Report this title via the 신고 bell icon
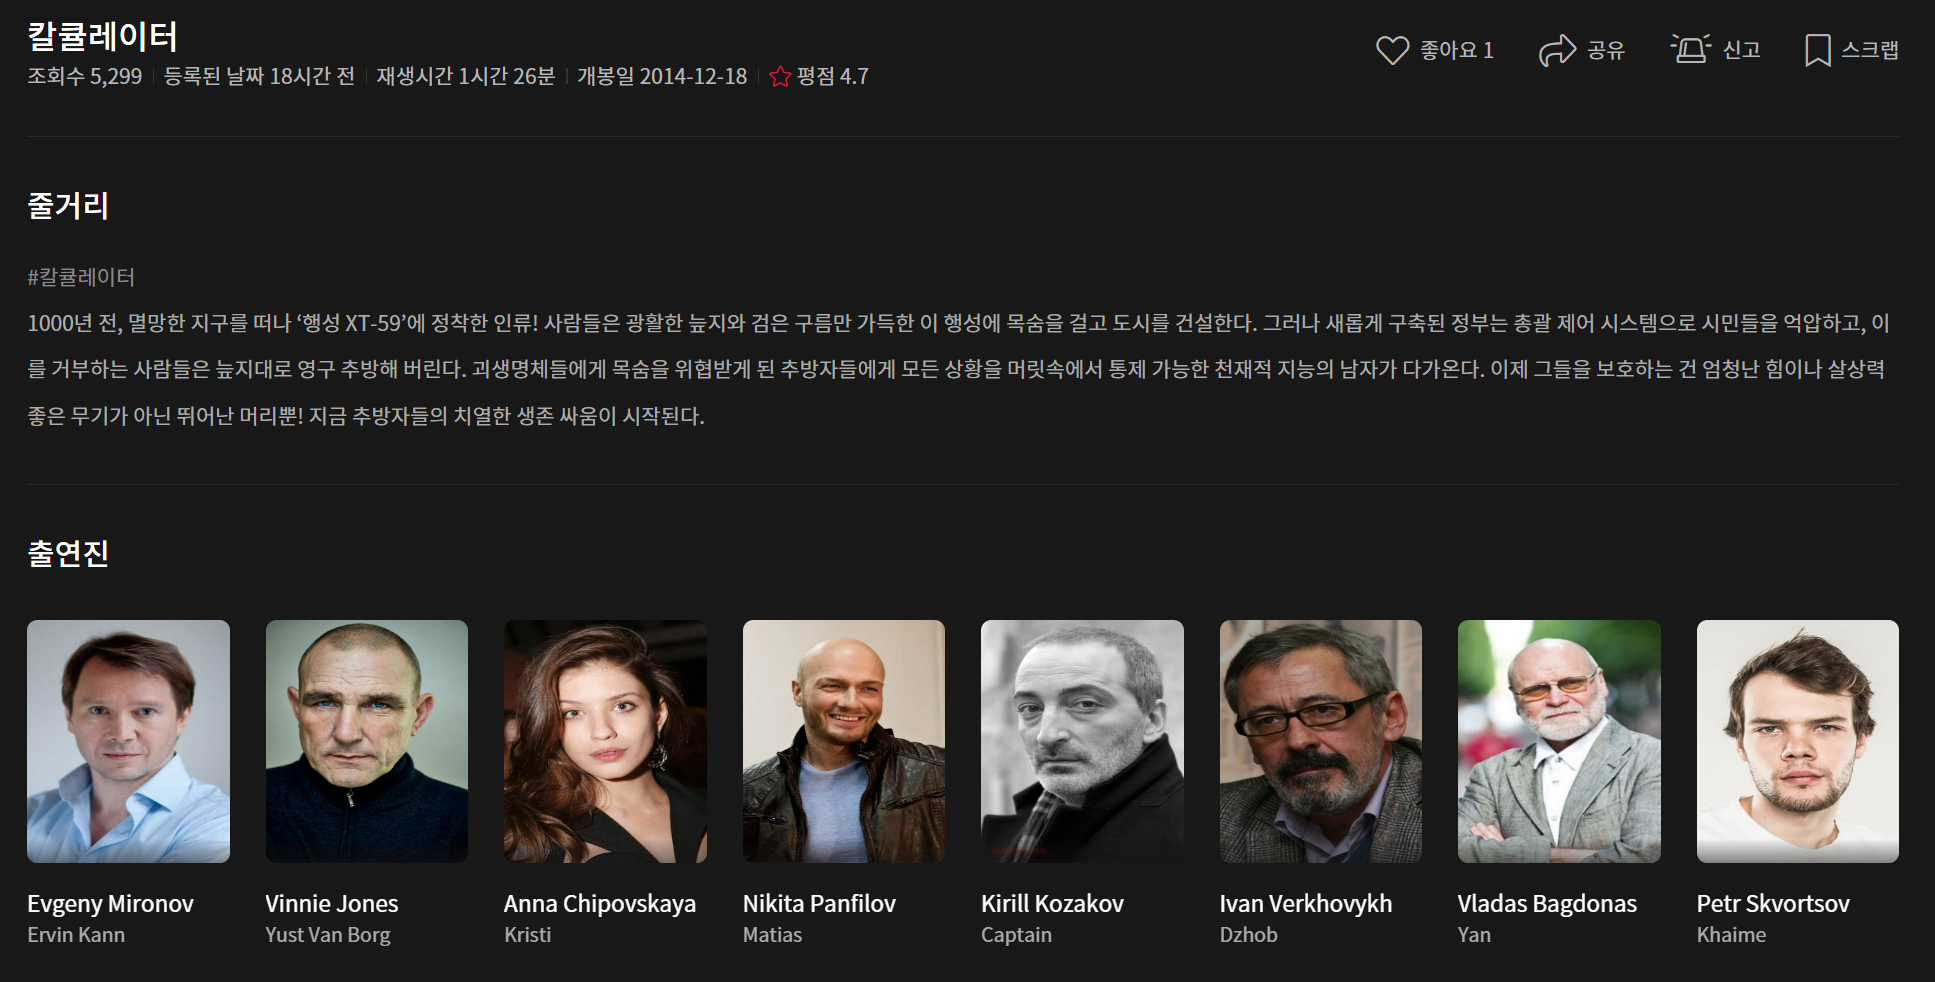The image size is (1935, 982). coord(1690,49)
